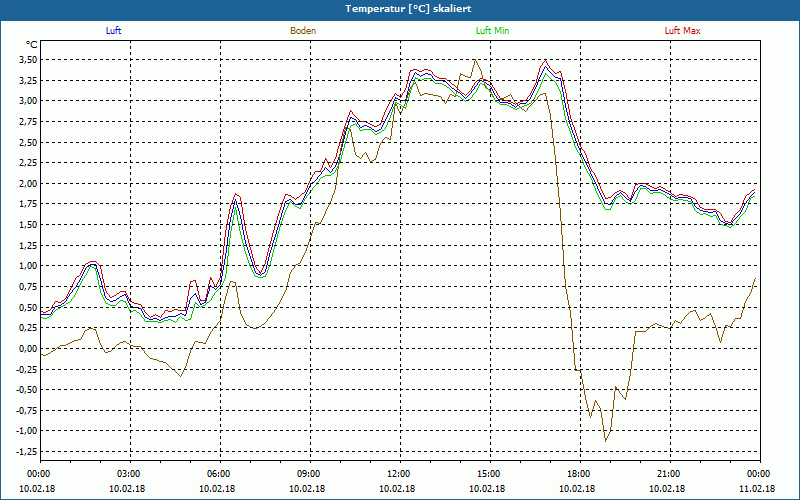Click the 1,75 y-axis value
The height and width of the screenshot is (500, 800).
point(27,204)
